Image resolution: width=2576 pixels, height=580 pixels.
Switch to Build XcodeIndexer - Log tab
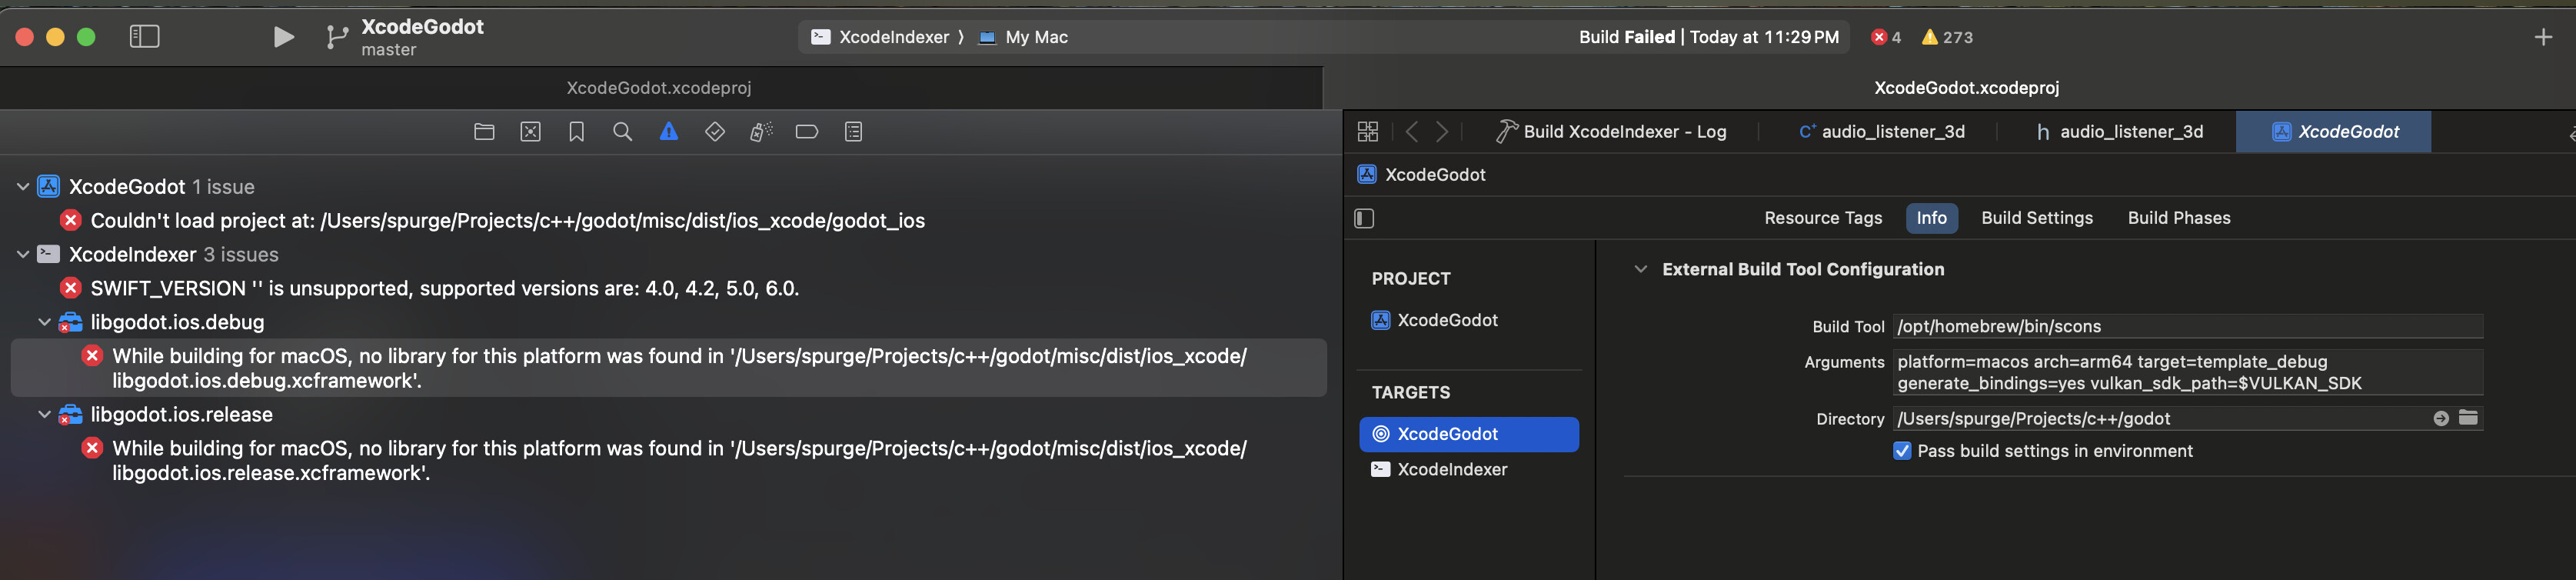(x=1611, y=132)
